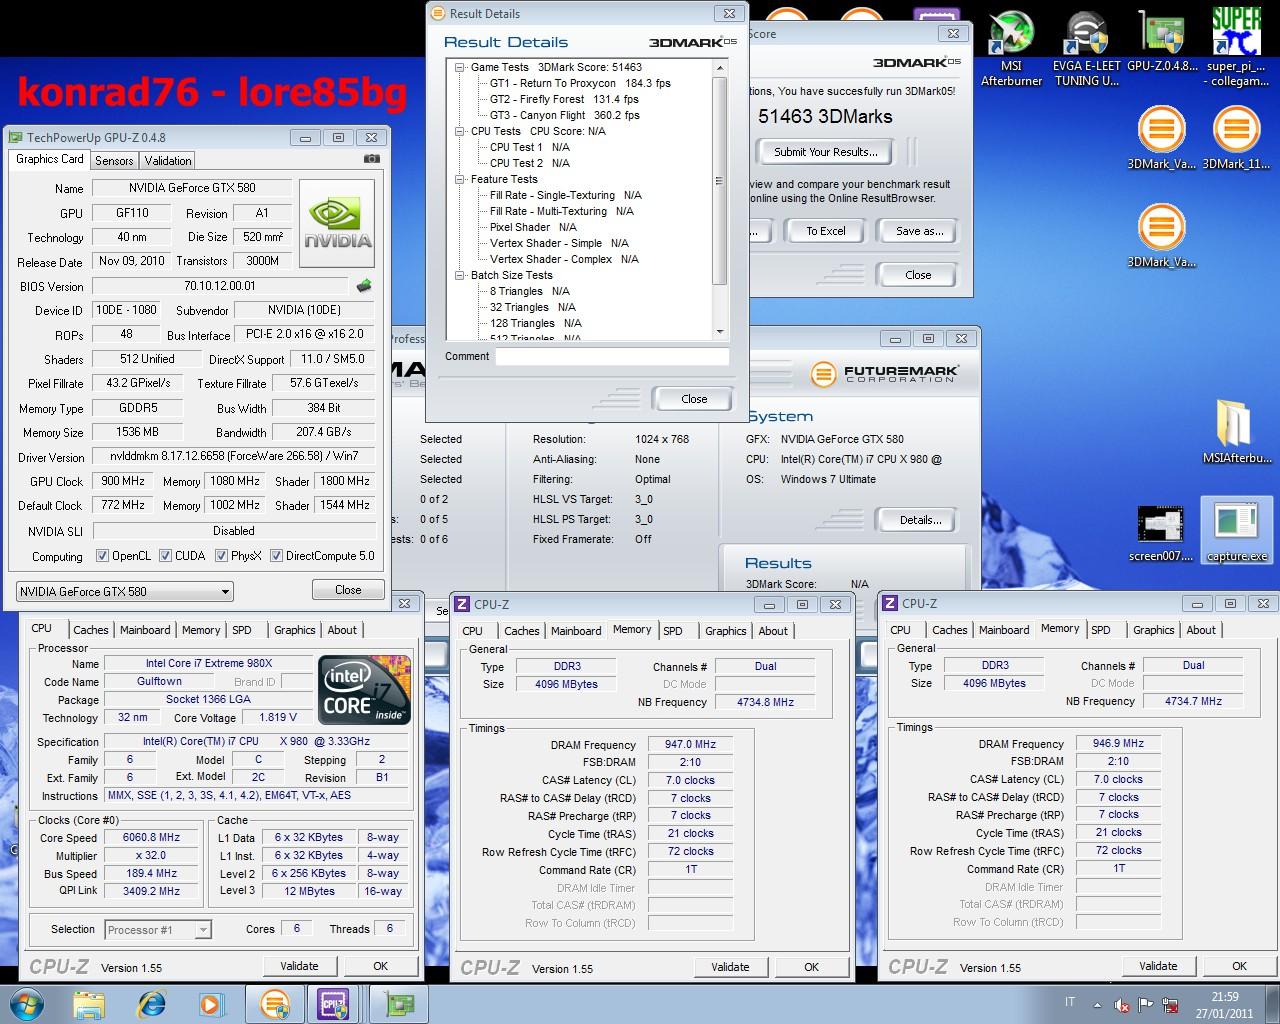Screen dimensions: 1280x1024
Task: Collapse Batch Size Tests tree node
Action: [x=460, y=275]
